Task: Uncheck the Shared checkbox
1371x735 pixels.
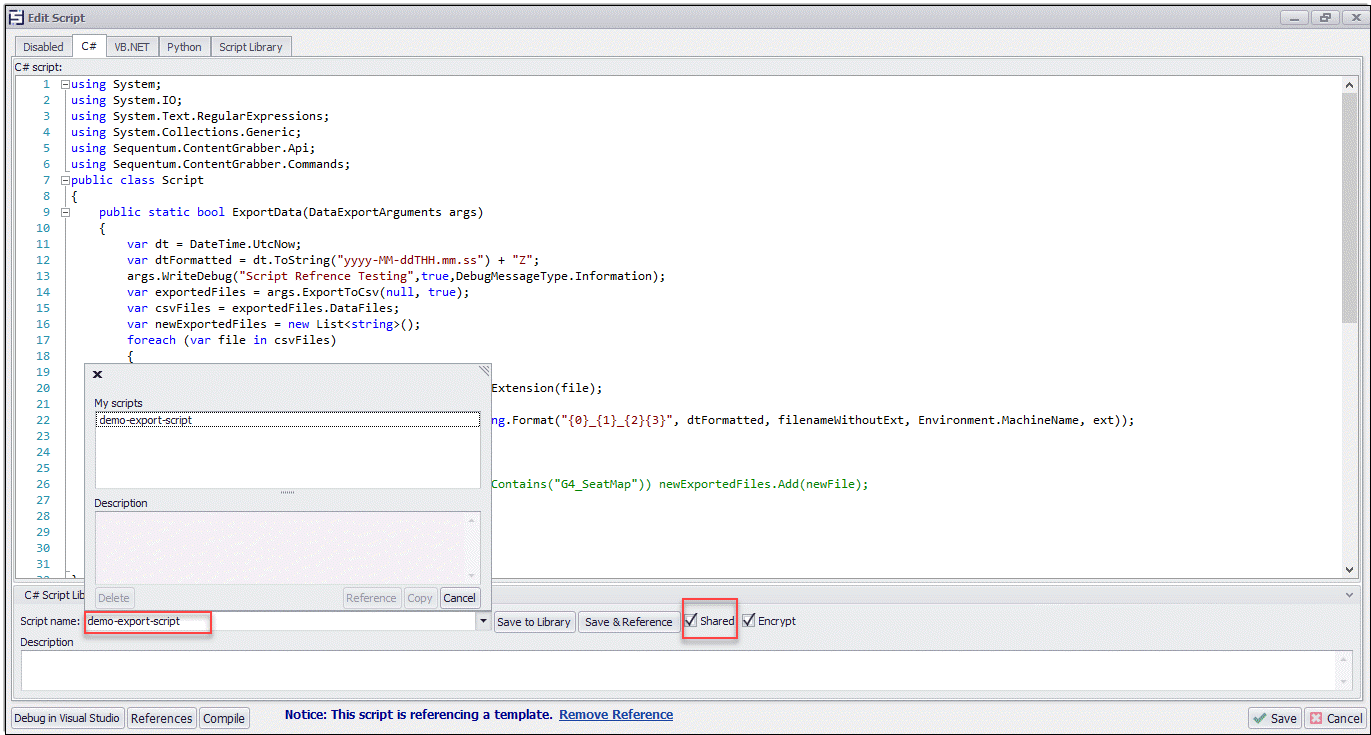Action: pos(692,620)
